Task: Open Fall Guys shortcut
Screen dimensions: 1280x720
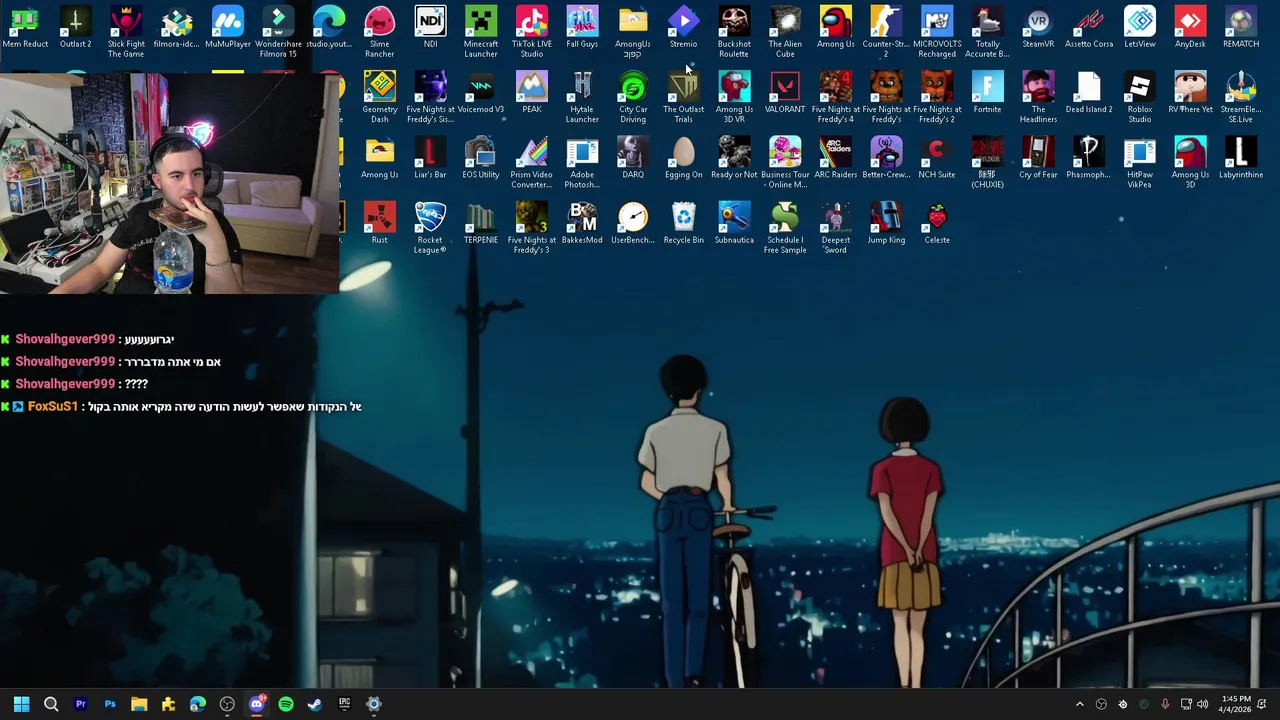Action: 582,28
